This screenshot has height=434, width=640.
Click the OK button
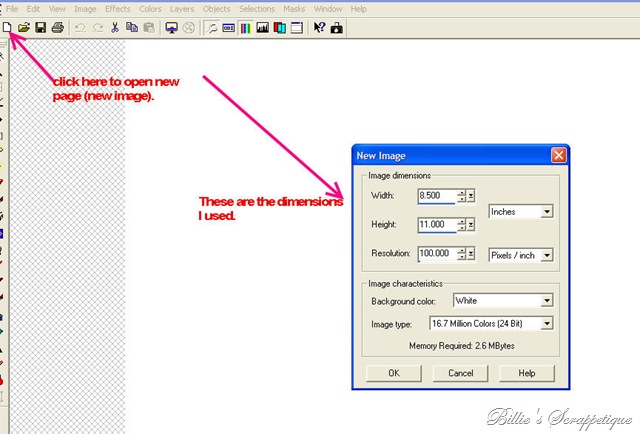point(394,373)
